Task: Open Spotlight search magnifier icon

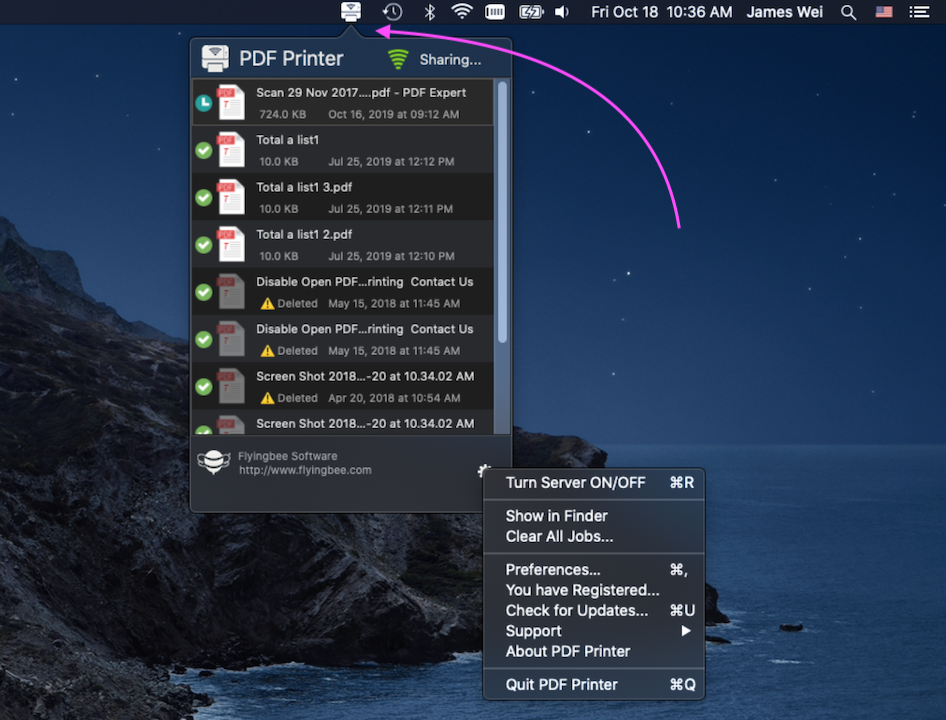Action: point(848,12)
